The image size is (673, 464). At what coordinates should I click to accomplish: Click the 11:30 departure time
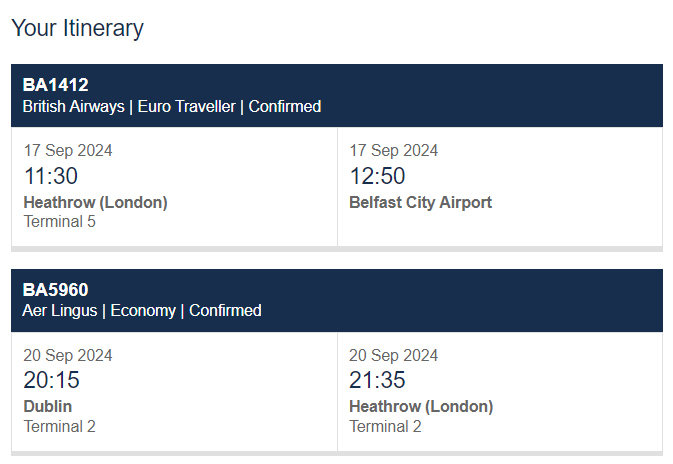51,176
